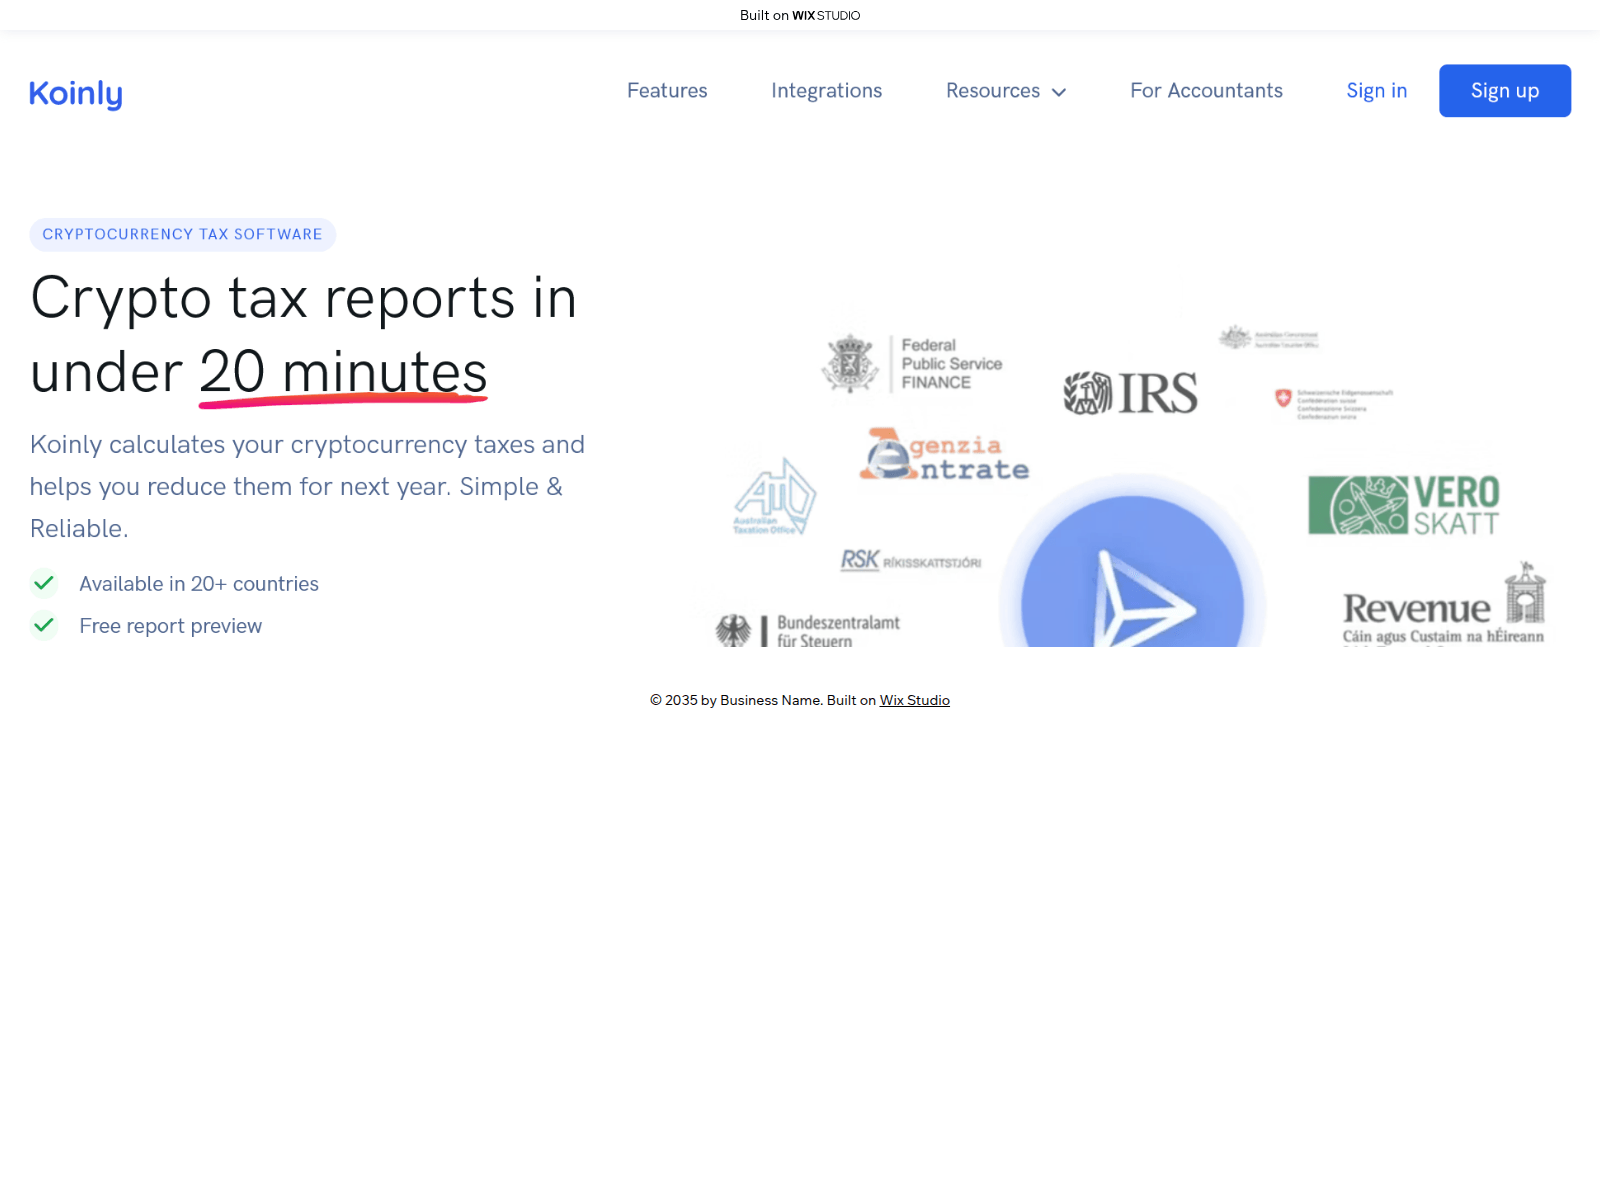Click checkmark beside Available in 20+ countries
Image resolution: width=1600 pixels, height=1200 pixels.
click(44, 583)
